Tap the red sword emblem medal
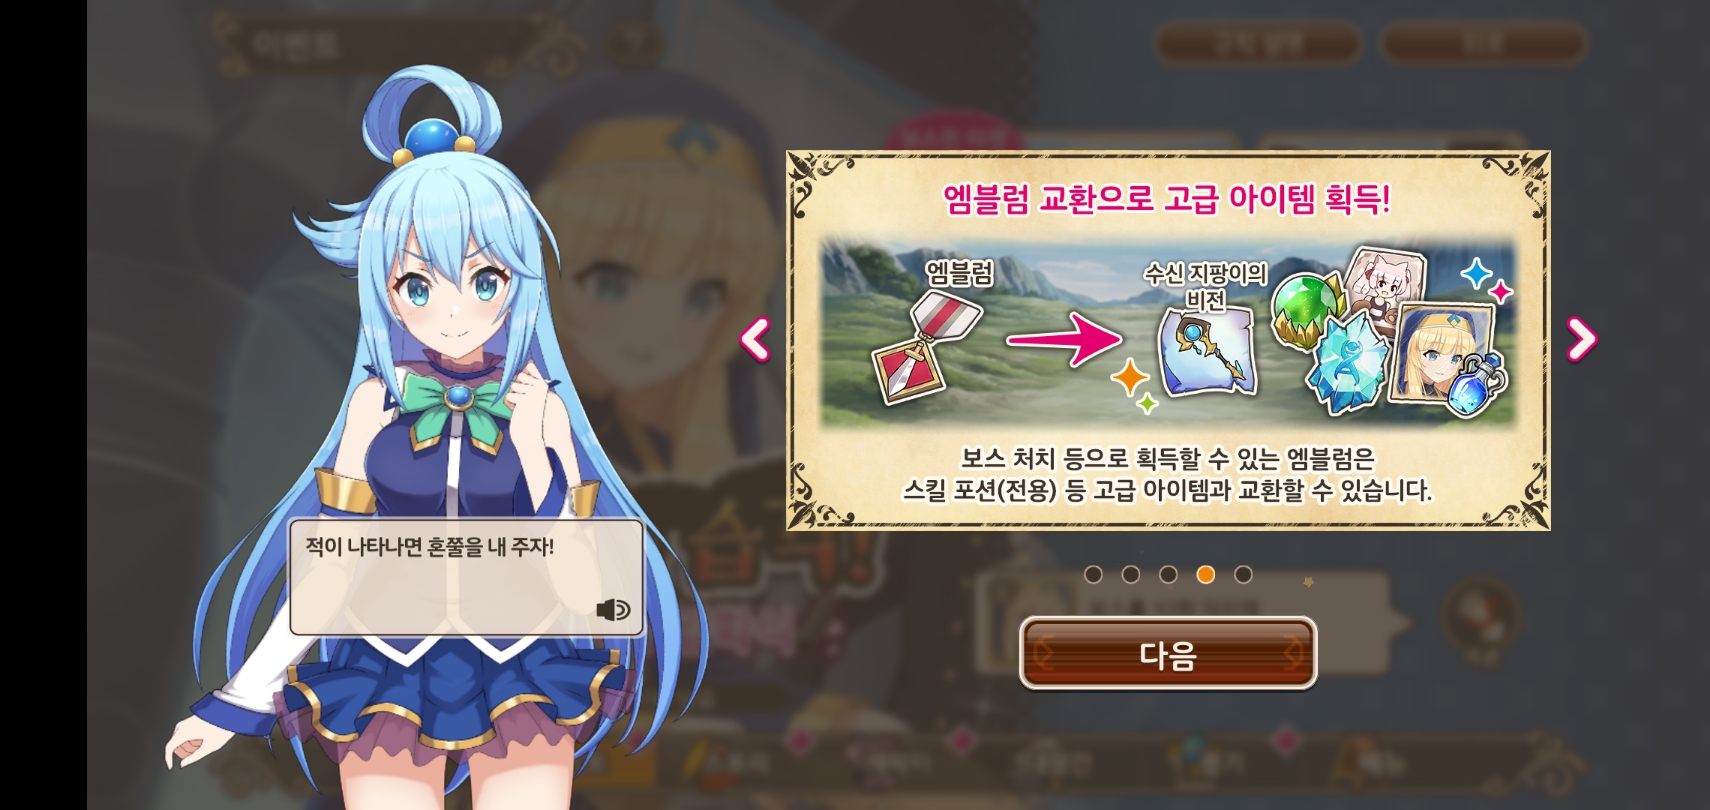The image size is (1710, 810). (x=925, y=348)
